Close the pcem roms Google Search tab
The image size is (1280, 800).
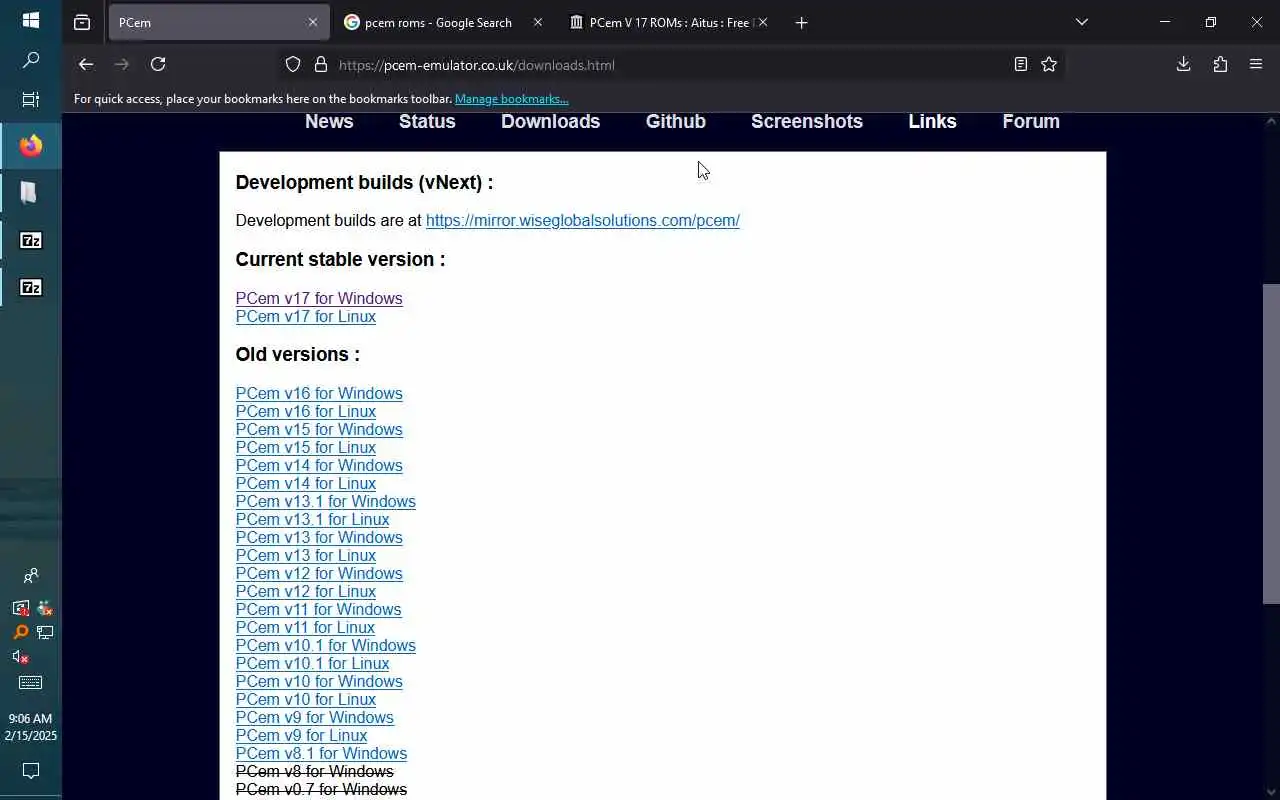[538, 22]
